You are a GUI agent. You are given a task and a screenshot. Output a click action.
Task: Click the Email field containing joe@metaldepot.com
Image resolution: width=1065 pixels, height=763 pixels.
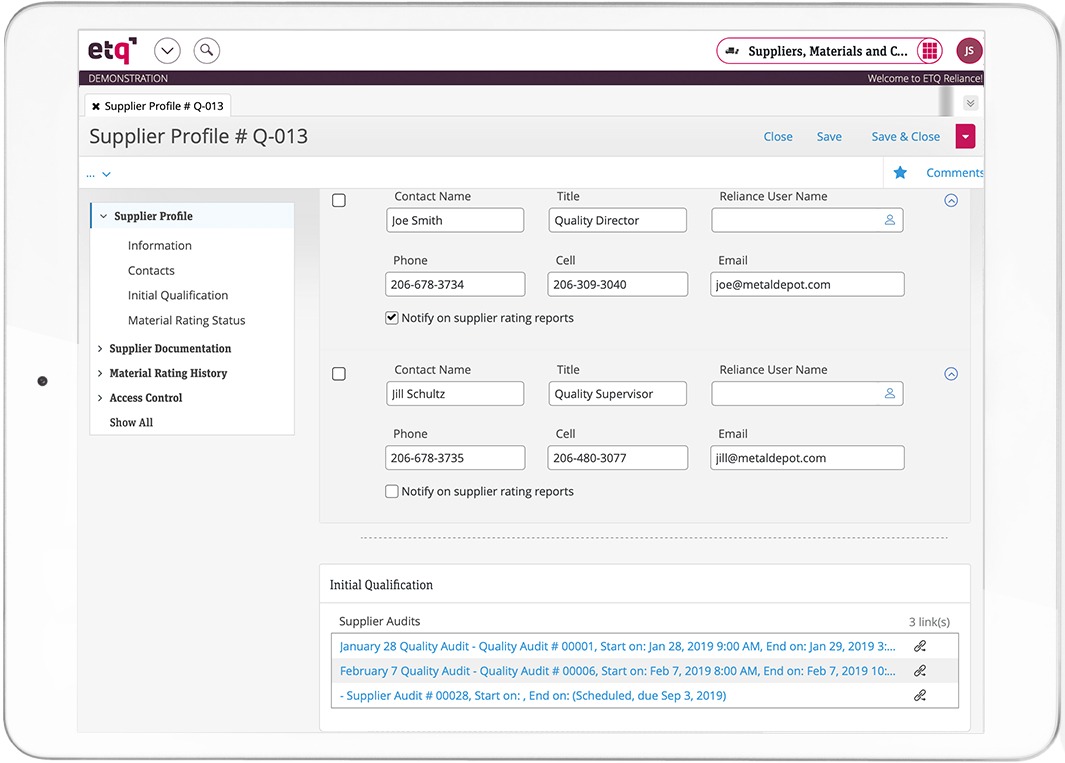pyautogui.click(x=807, y=285)
